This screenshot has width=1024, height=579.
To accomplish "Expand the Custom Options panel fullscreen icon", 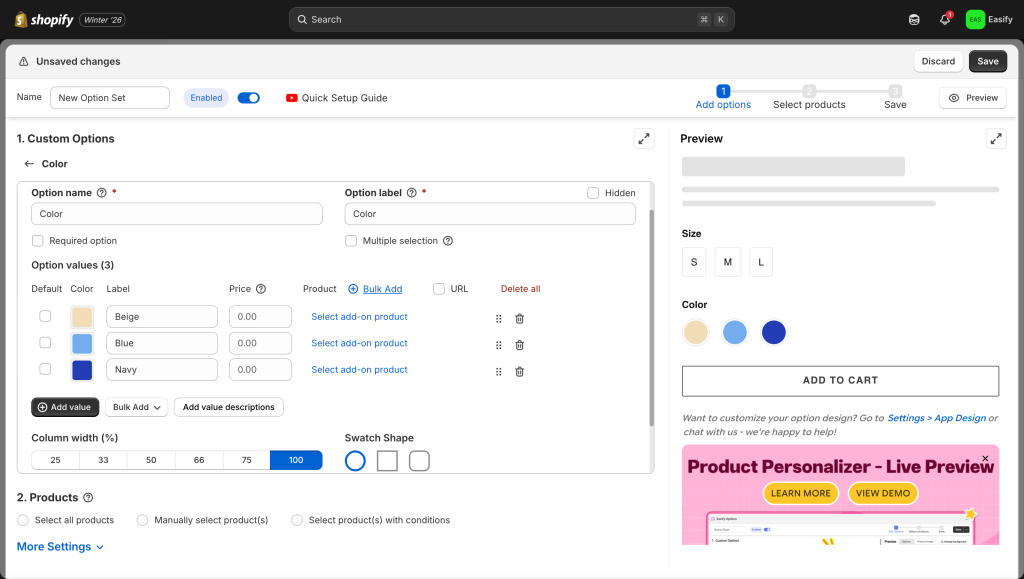I will click(x=644, y=139).
